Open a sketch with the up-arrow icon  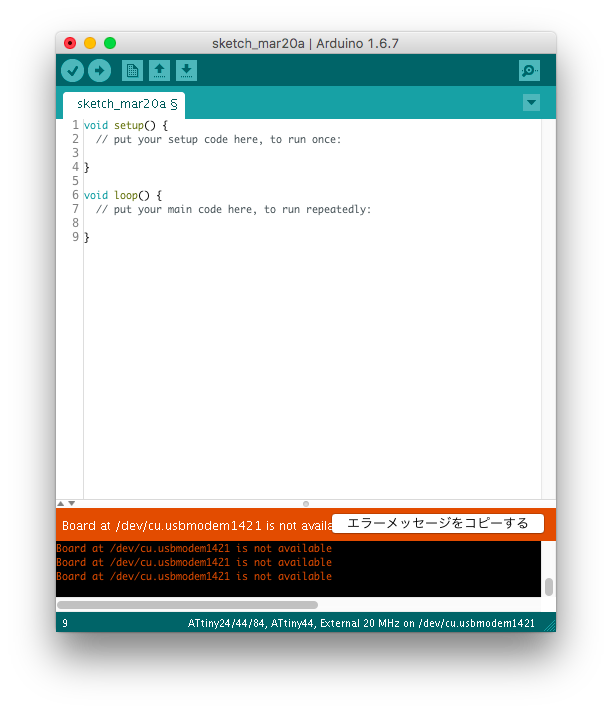click(159, 71)
